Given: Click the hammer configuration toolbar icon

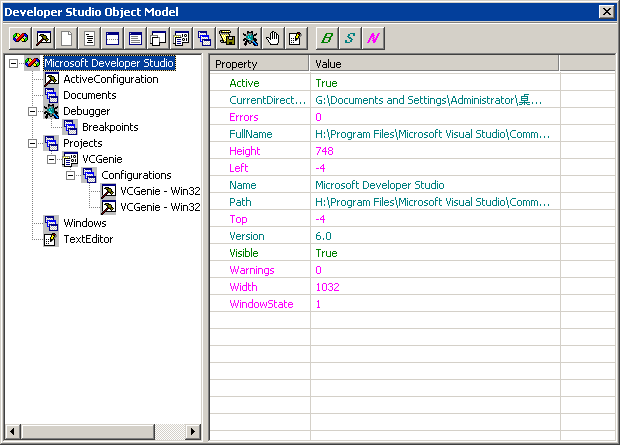Looking at the screenshot, I should (43, 38).
